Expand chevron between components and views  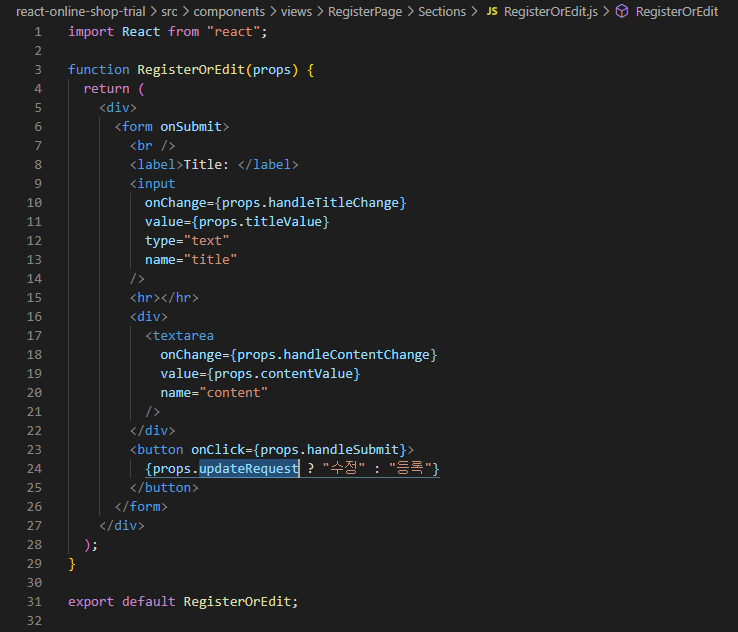coord(273,11)
